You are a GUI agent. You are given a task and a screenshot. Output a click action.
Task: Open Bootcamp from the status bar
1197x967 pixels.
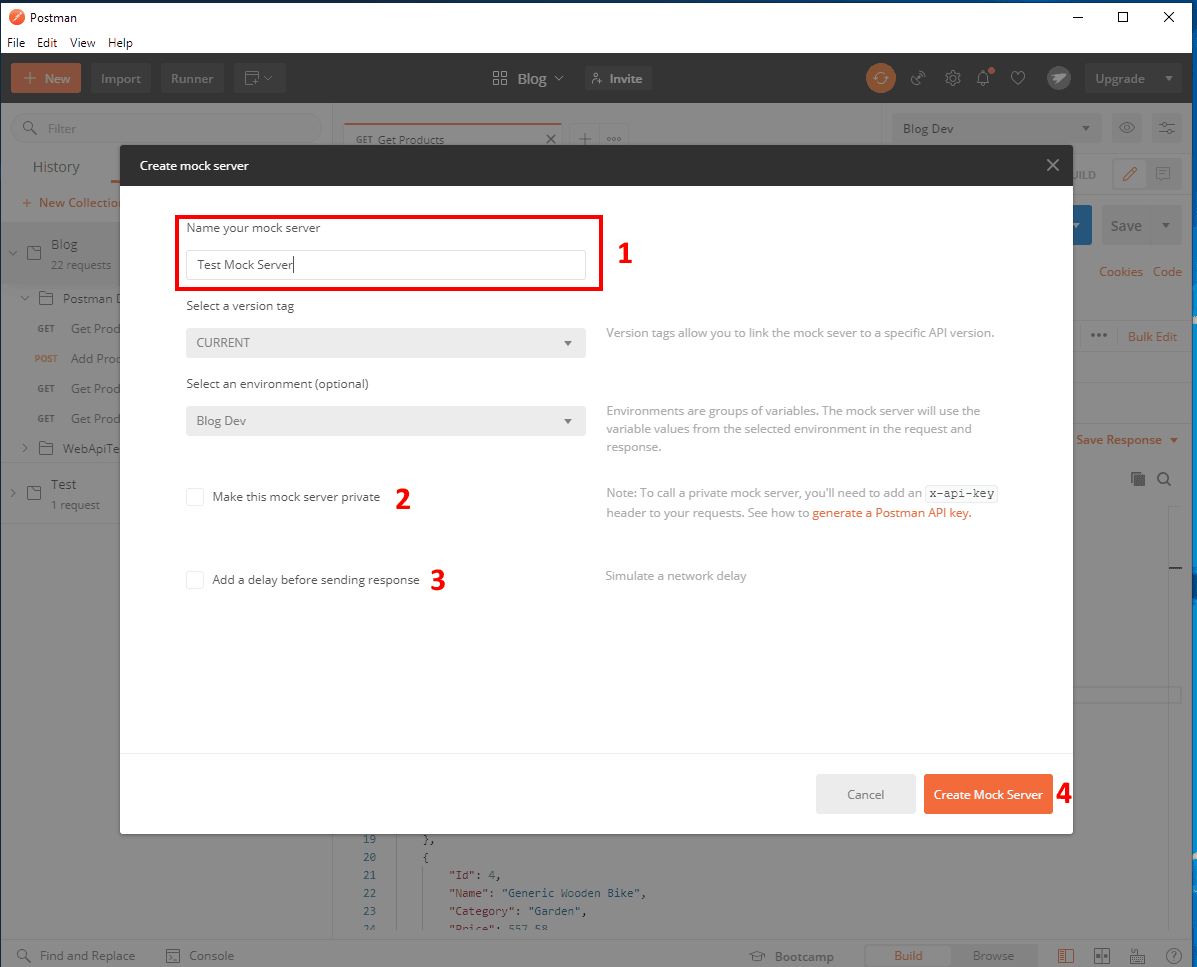click(792, 956)
